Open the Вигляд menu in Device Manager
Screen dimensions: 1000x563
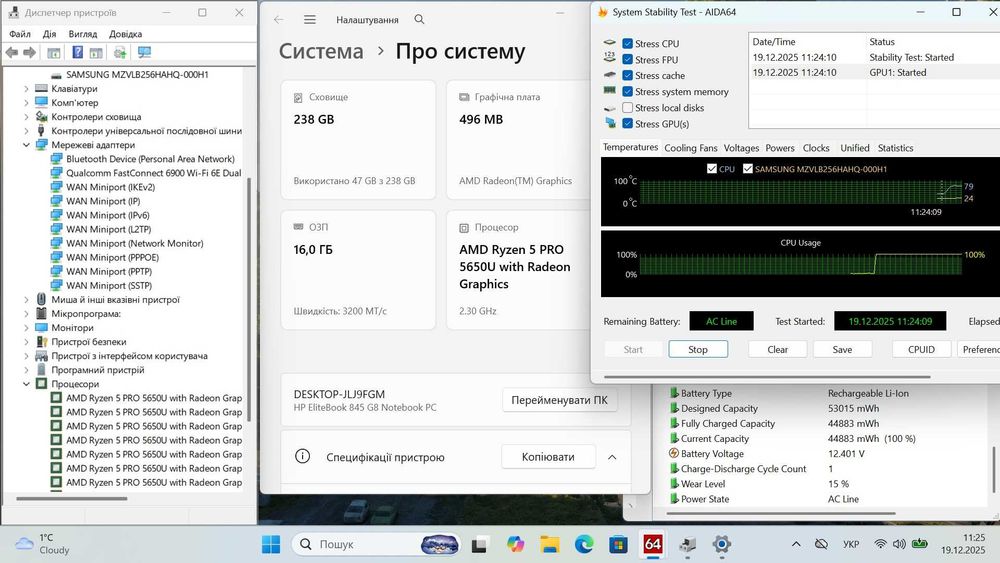point(83,34)
